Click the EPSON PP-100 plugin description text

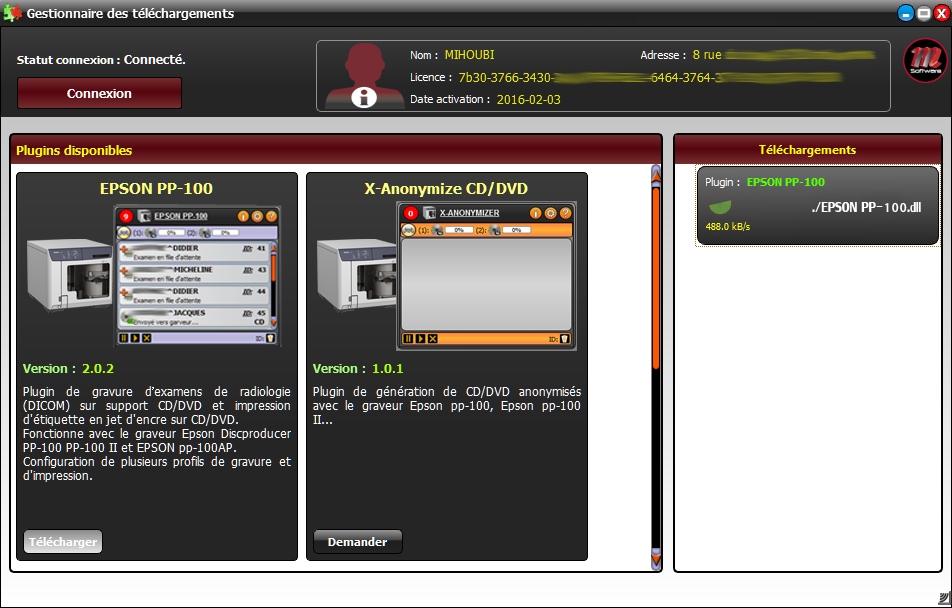(x=157, y=434)
